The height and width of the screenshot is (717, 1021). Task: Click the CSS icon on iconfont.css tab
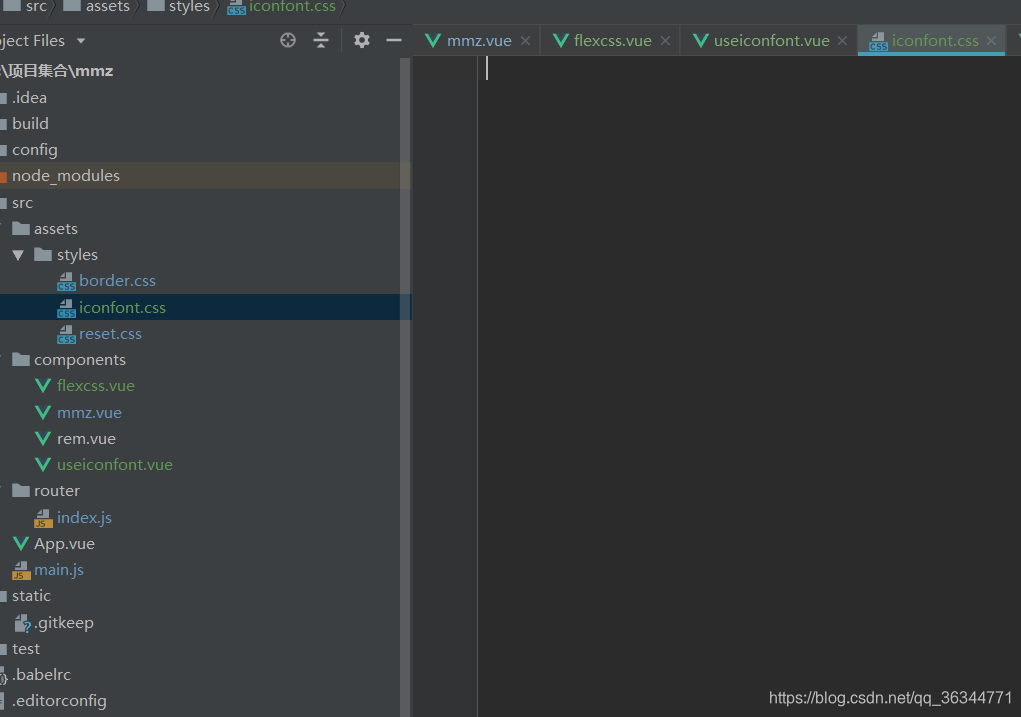878,42
